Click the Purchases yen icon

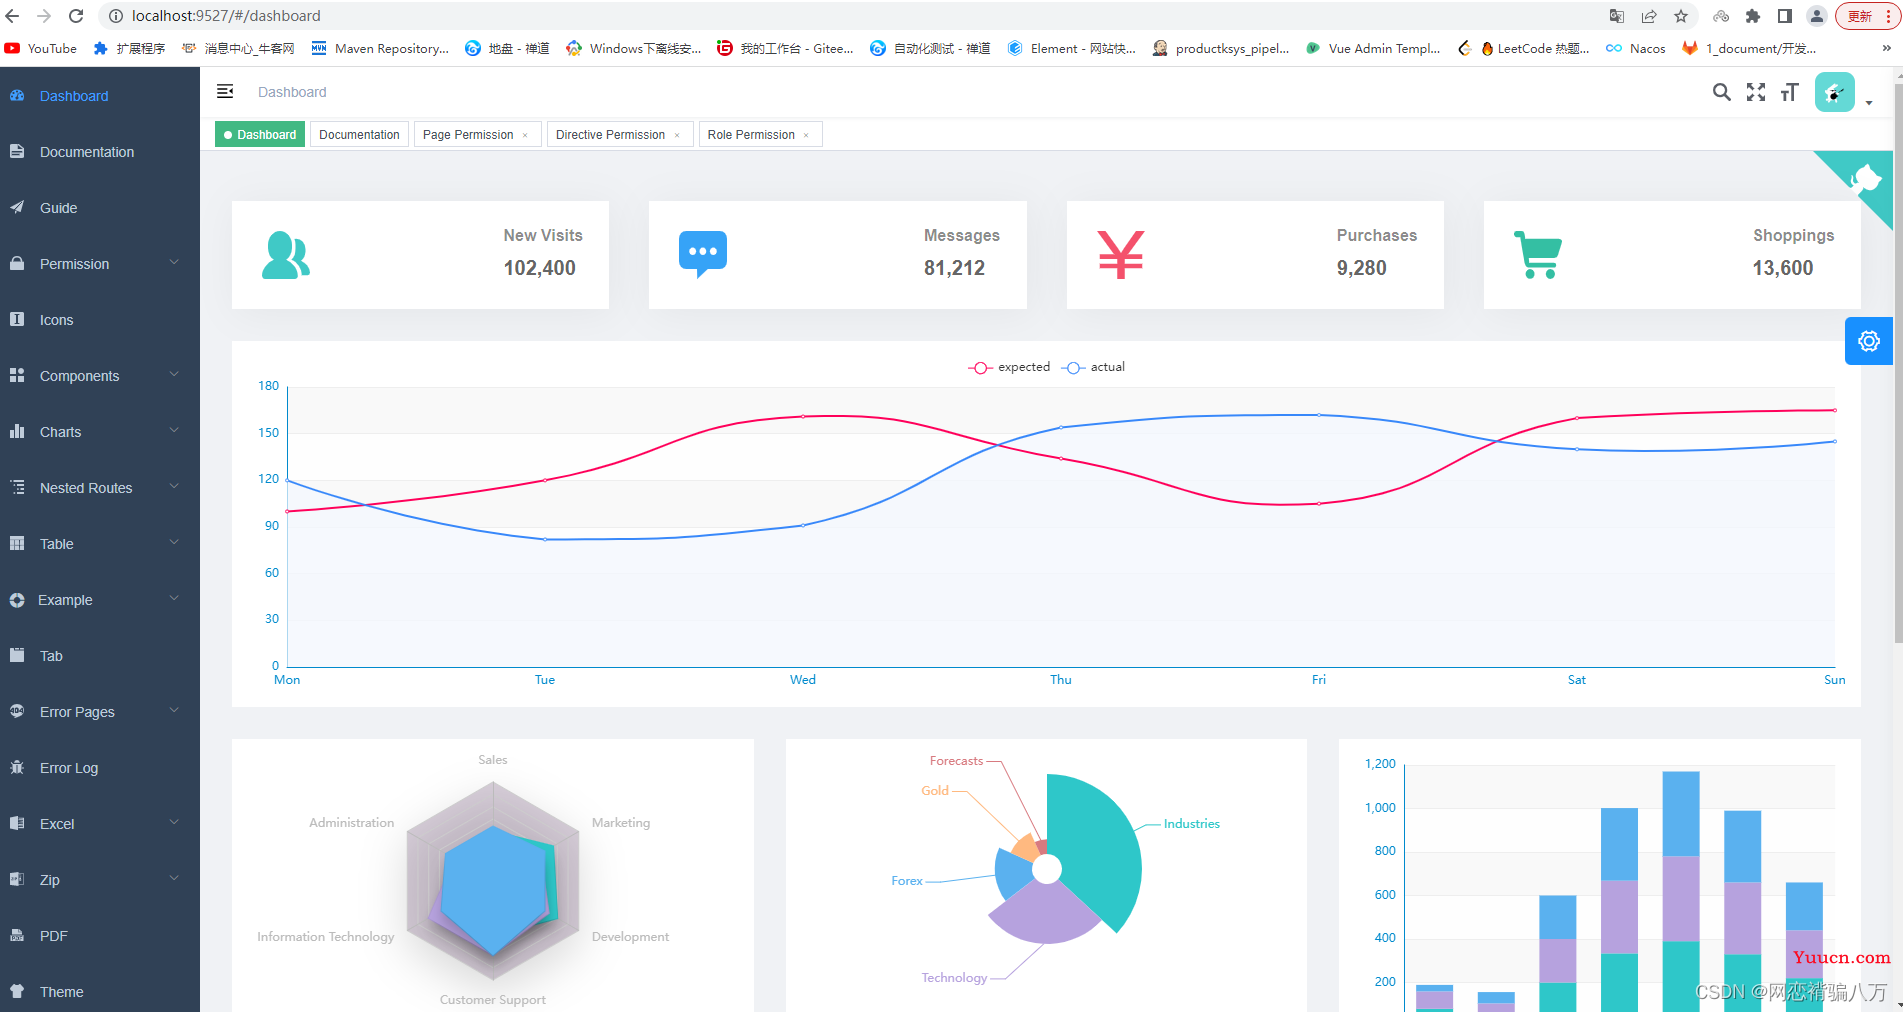(1120, 254)
